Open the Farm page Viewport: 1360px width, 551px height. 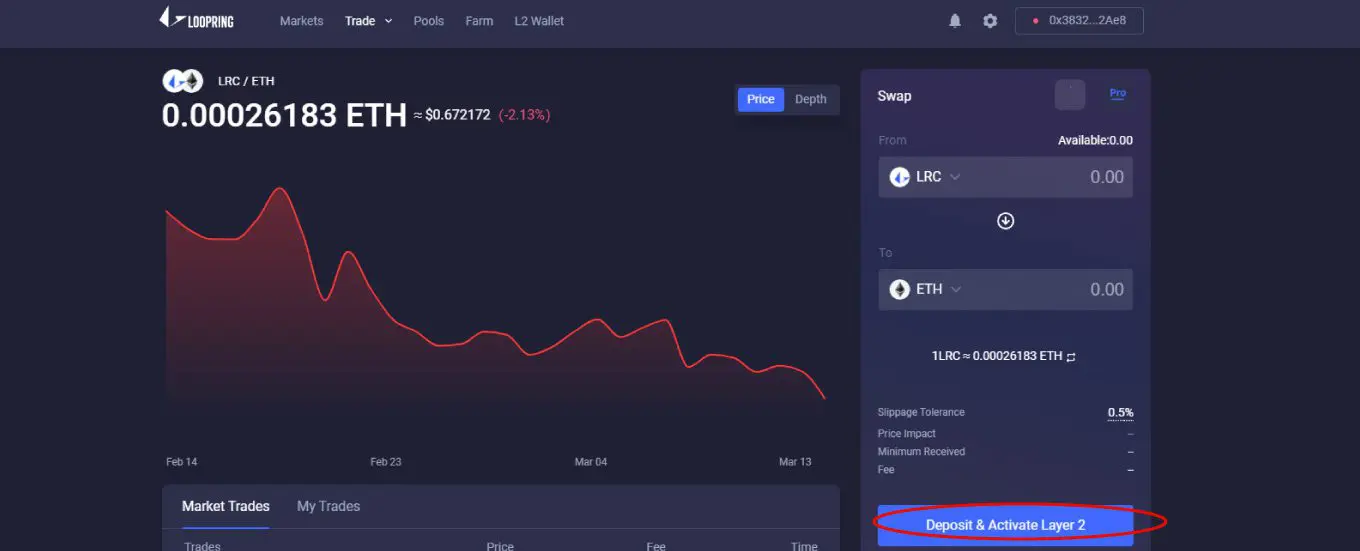479,21
